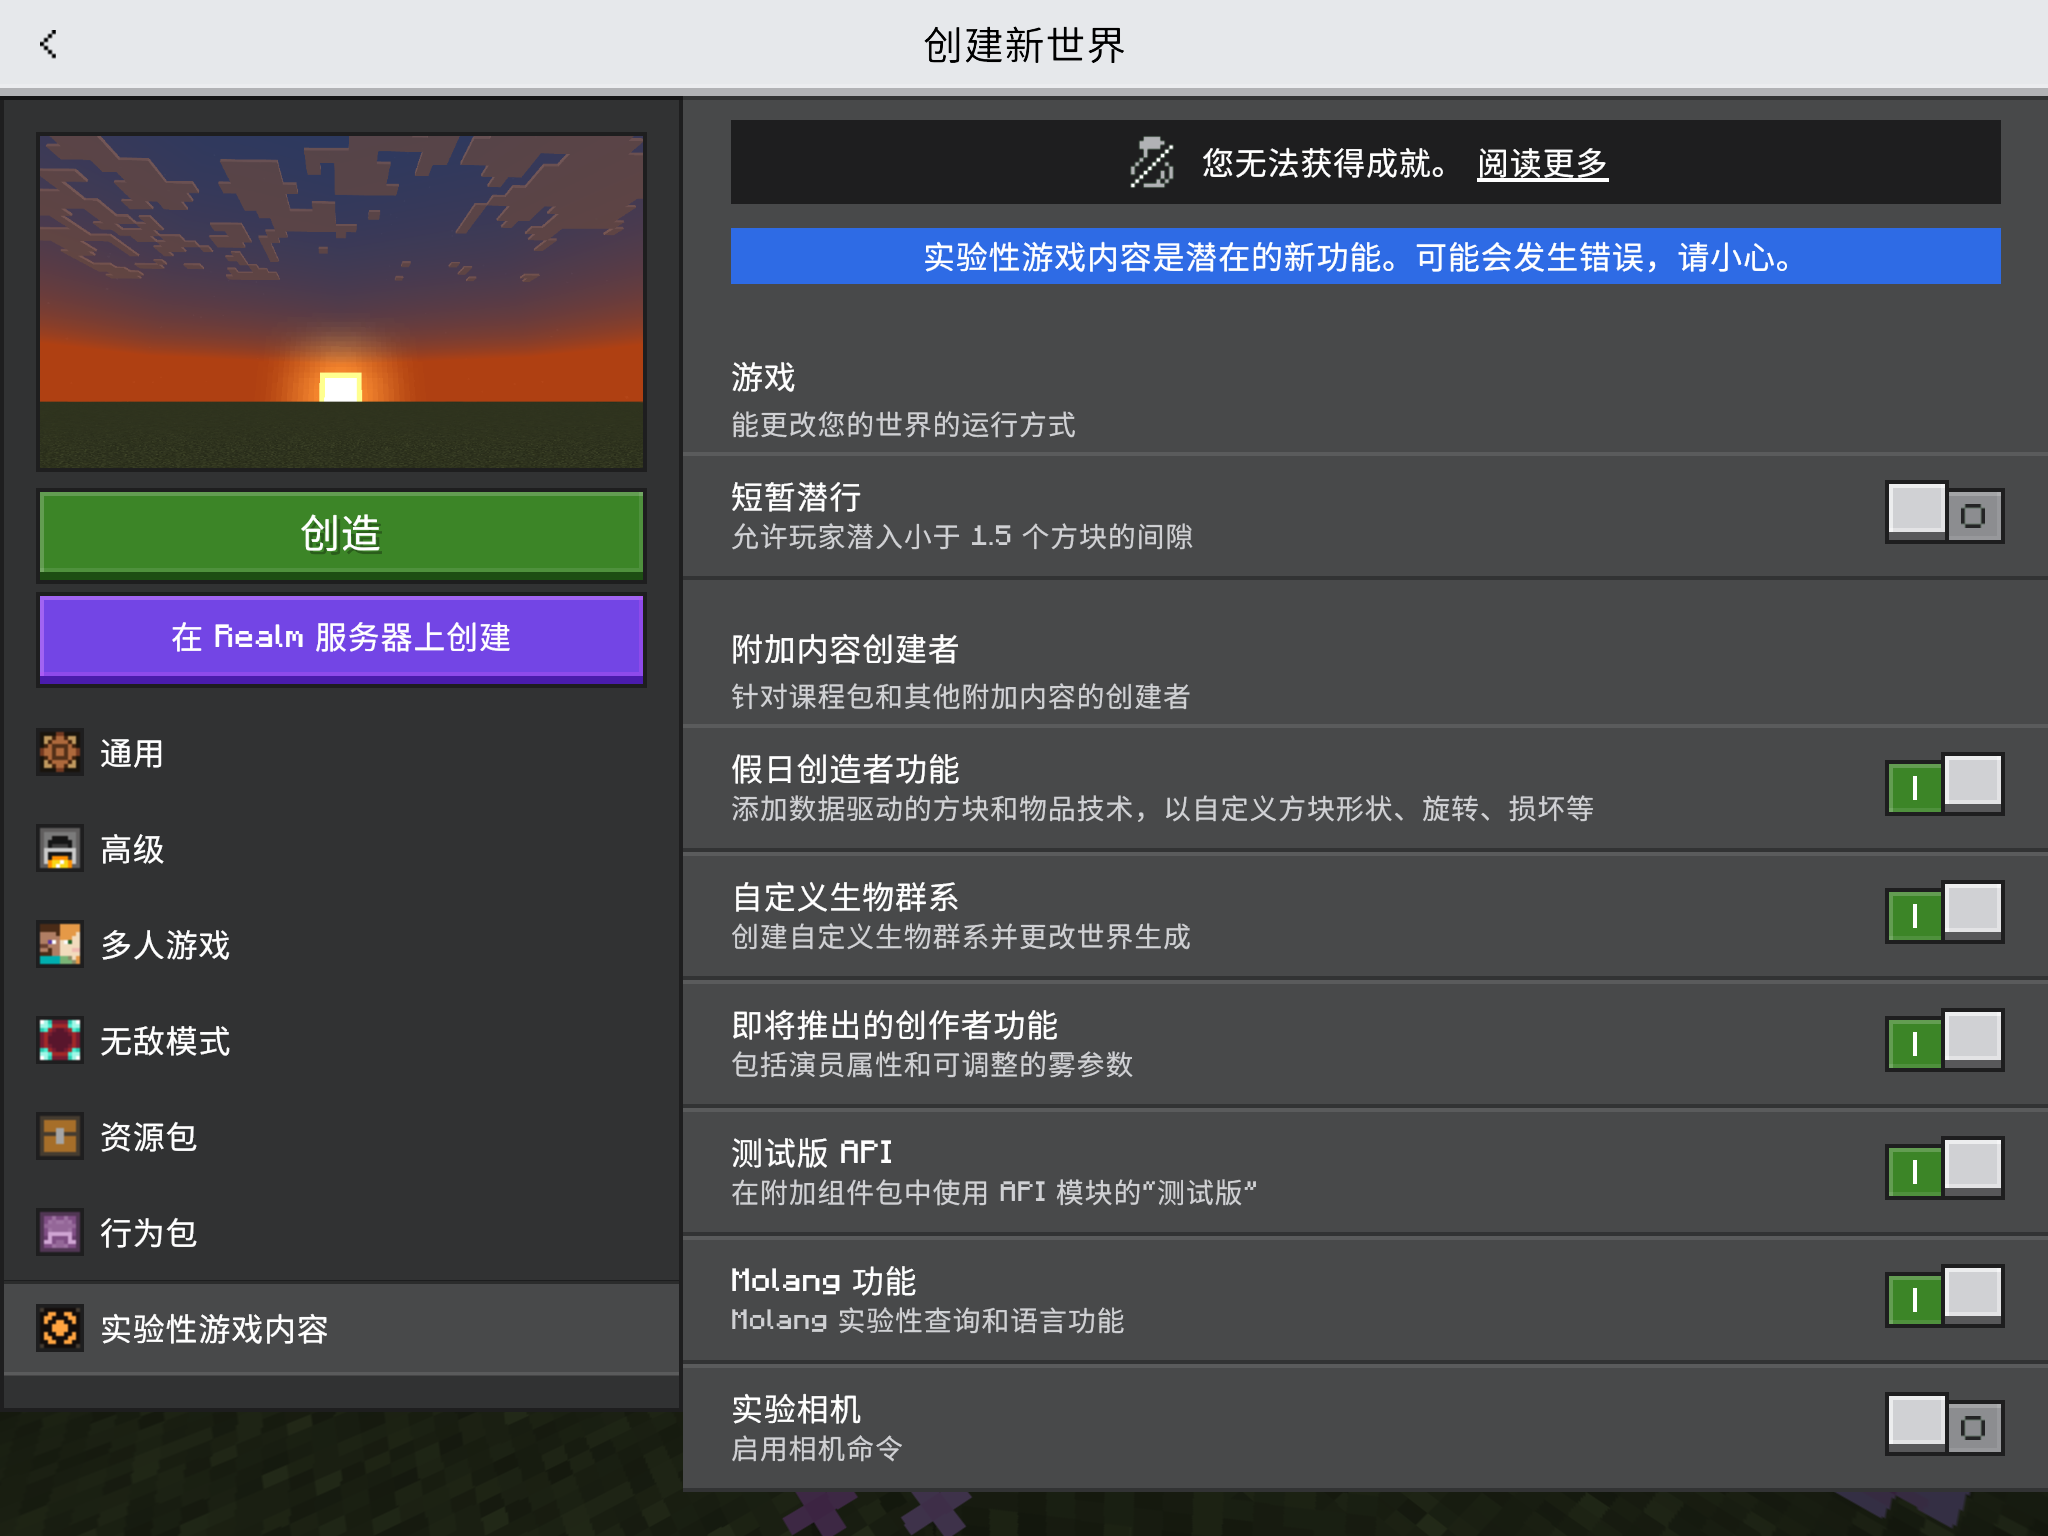Open the 阅读更多 link
Screen dimensions: 2048x1536
[1542, 163]
